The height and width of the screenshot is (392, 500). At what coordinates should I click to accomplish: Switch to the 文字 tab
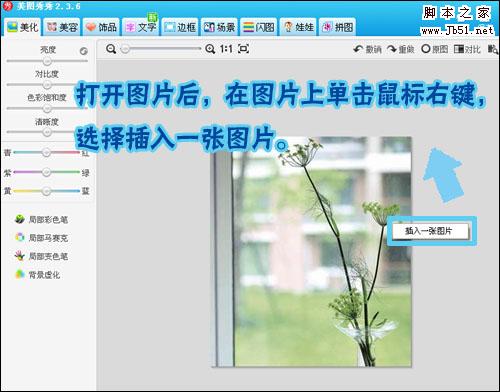click(x=141, y=27)
